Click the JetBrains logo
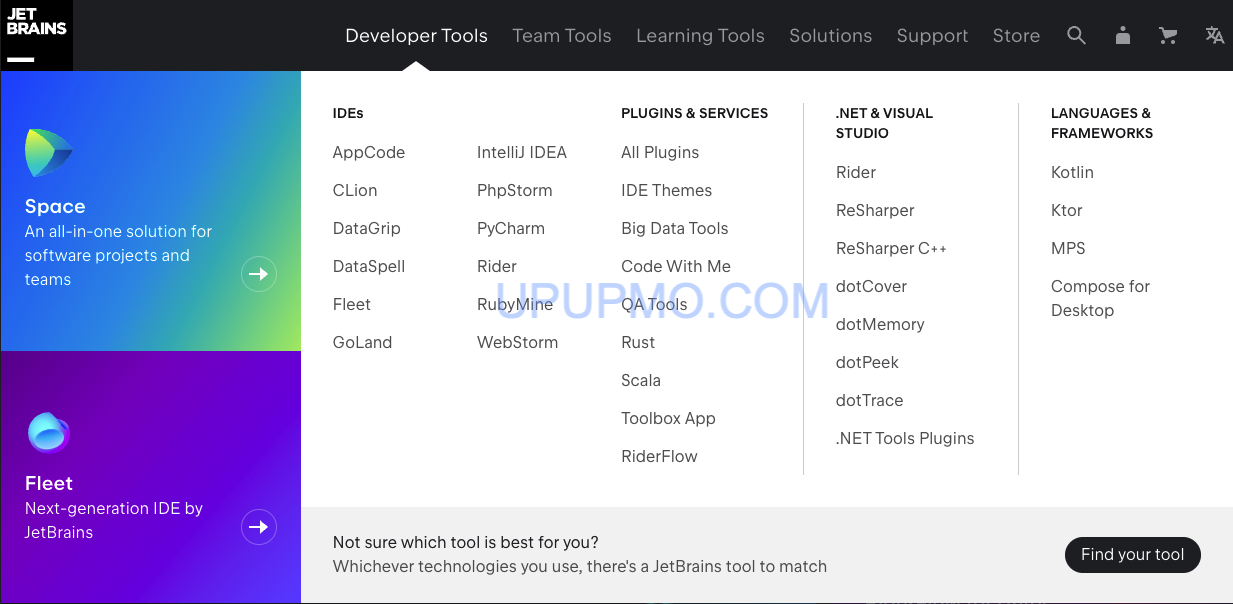Viewport: 1233px width, 604px height. [x=36, y=35]
